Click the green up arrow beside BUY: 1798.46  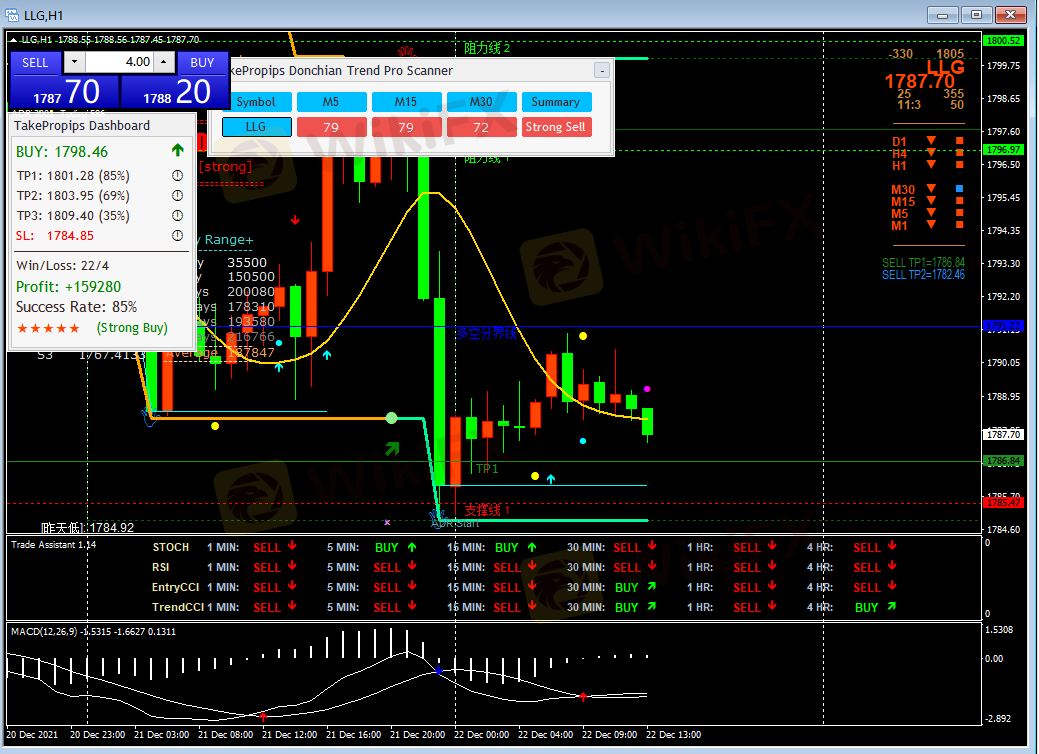[x=178, y=152]
